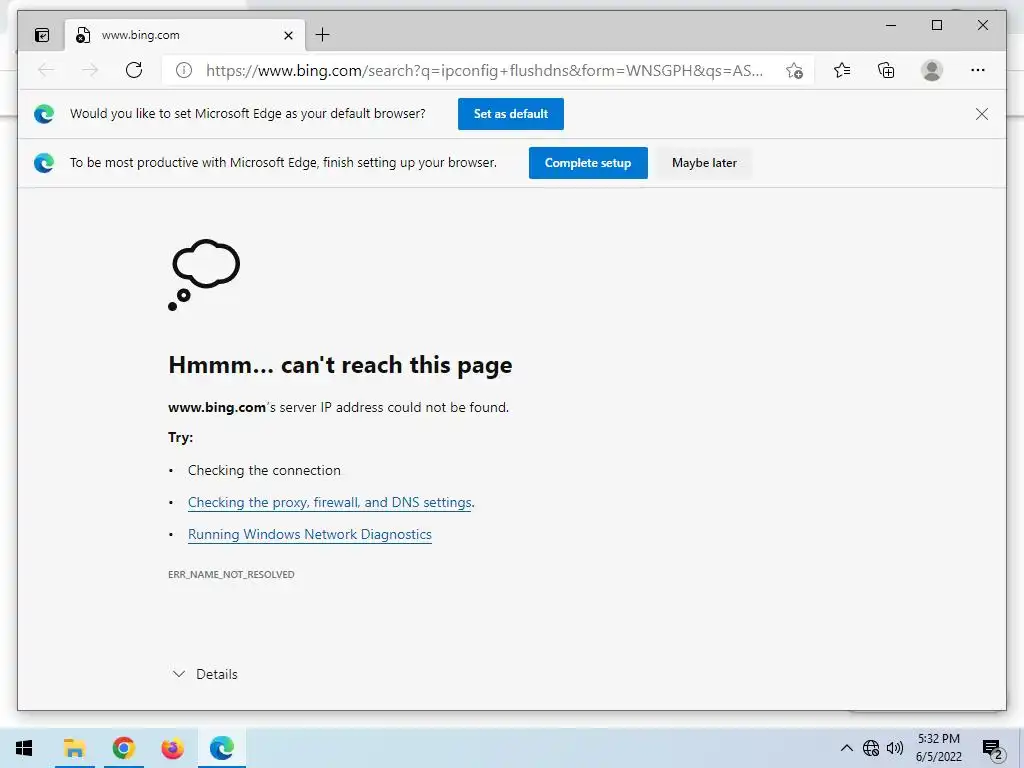Select the www.bing.com tab
Image resolution: width=1024 pixels, height=768 pixels.
[x=185, y=35]
